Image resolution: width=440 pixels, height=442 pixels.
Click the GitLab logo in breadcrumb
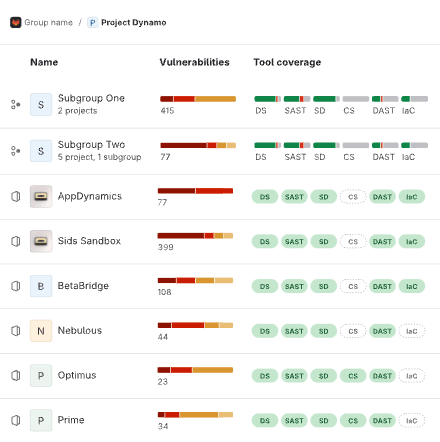click(x=16, y=22)
